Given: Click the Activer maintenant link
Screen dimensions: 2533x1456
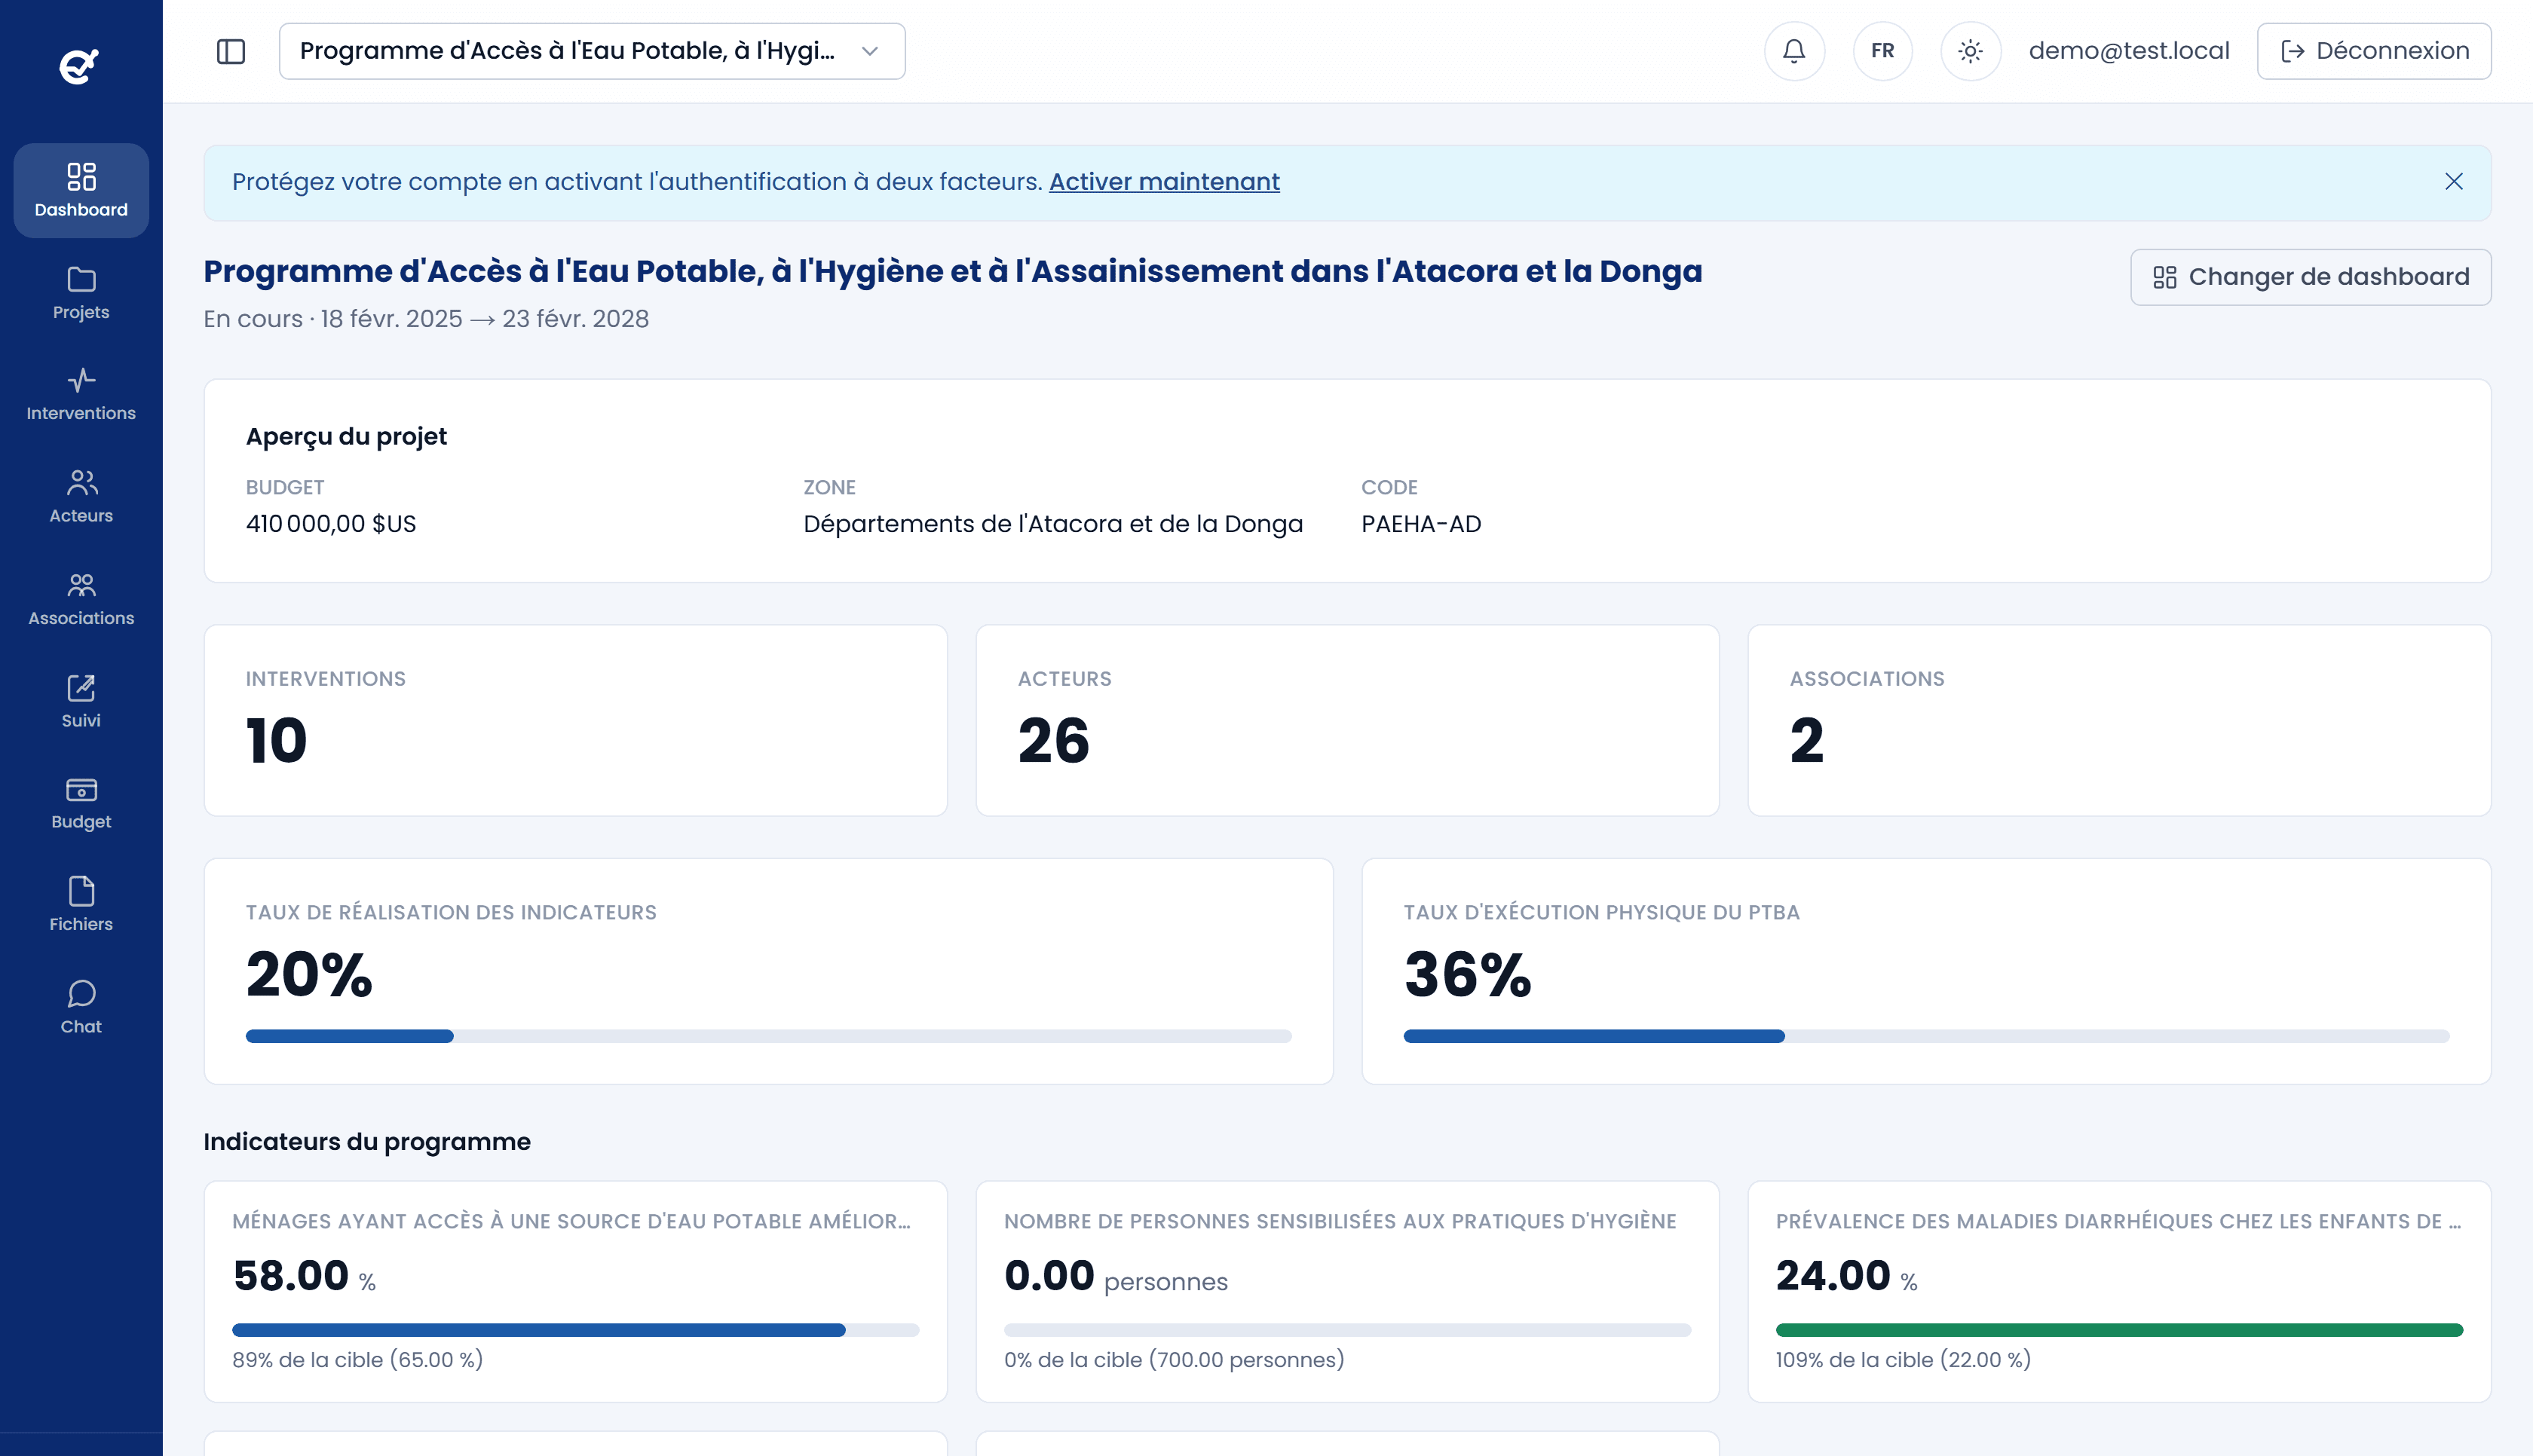Looking at the screenshot, I should [x=1164, y=181].
